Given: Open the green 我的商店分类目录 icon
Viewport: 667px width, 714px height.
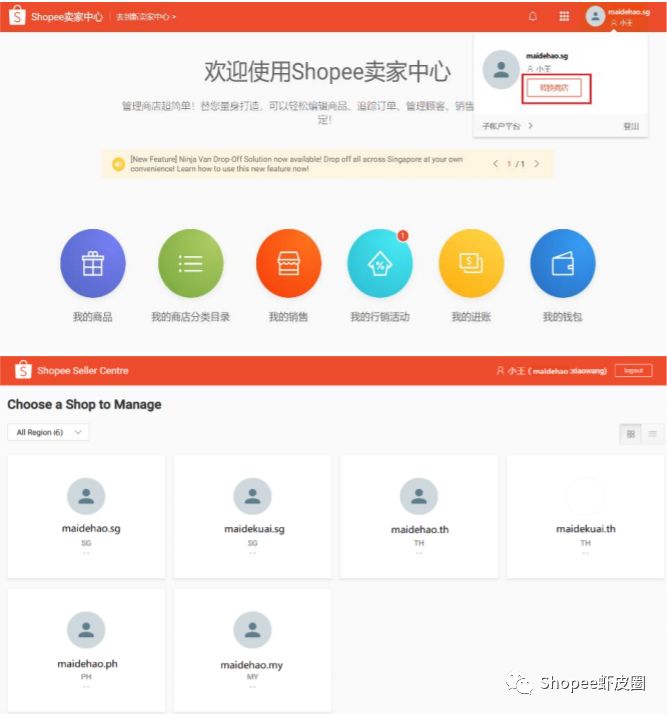Looking at the screenshot, I should [x=191, y=264].
